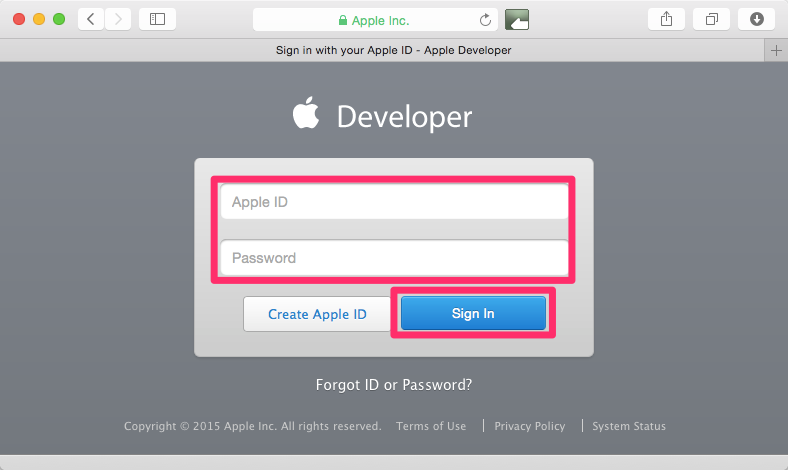This screenshot has height=470, width=788.
Task: Go back with Safari's back arrow
Action: coord(91,20)
